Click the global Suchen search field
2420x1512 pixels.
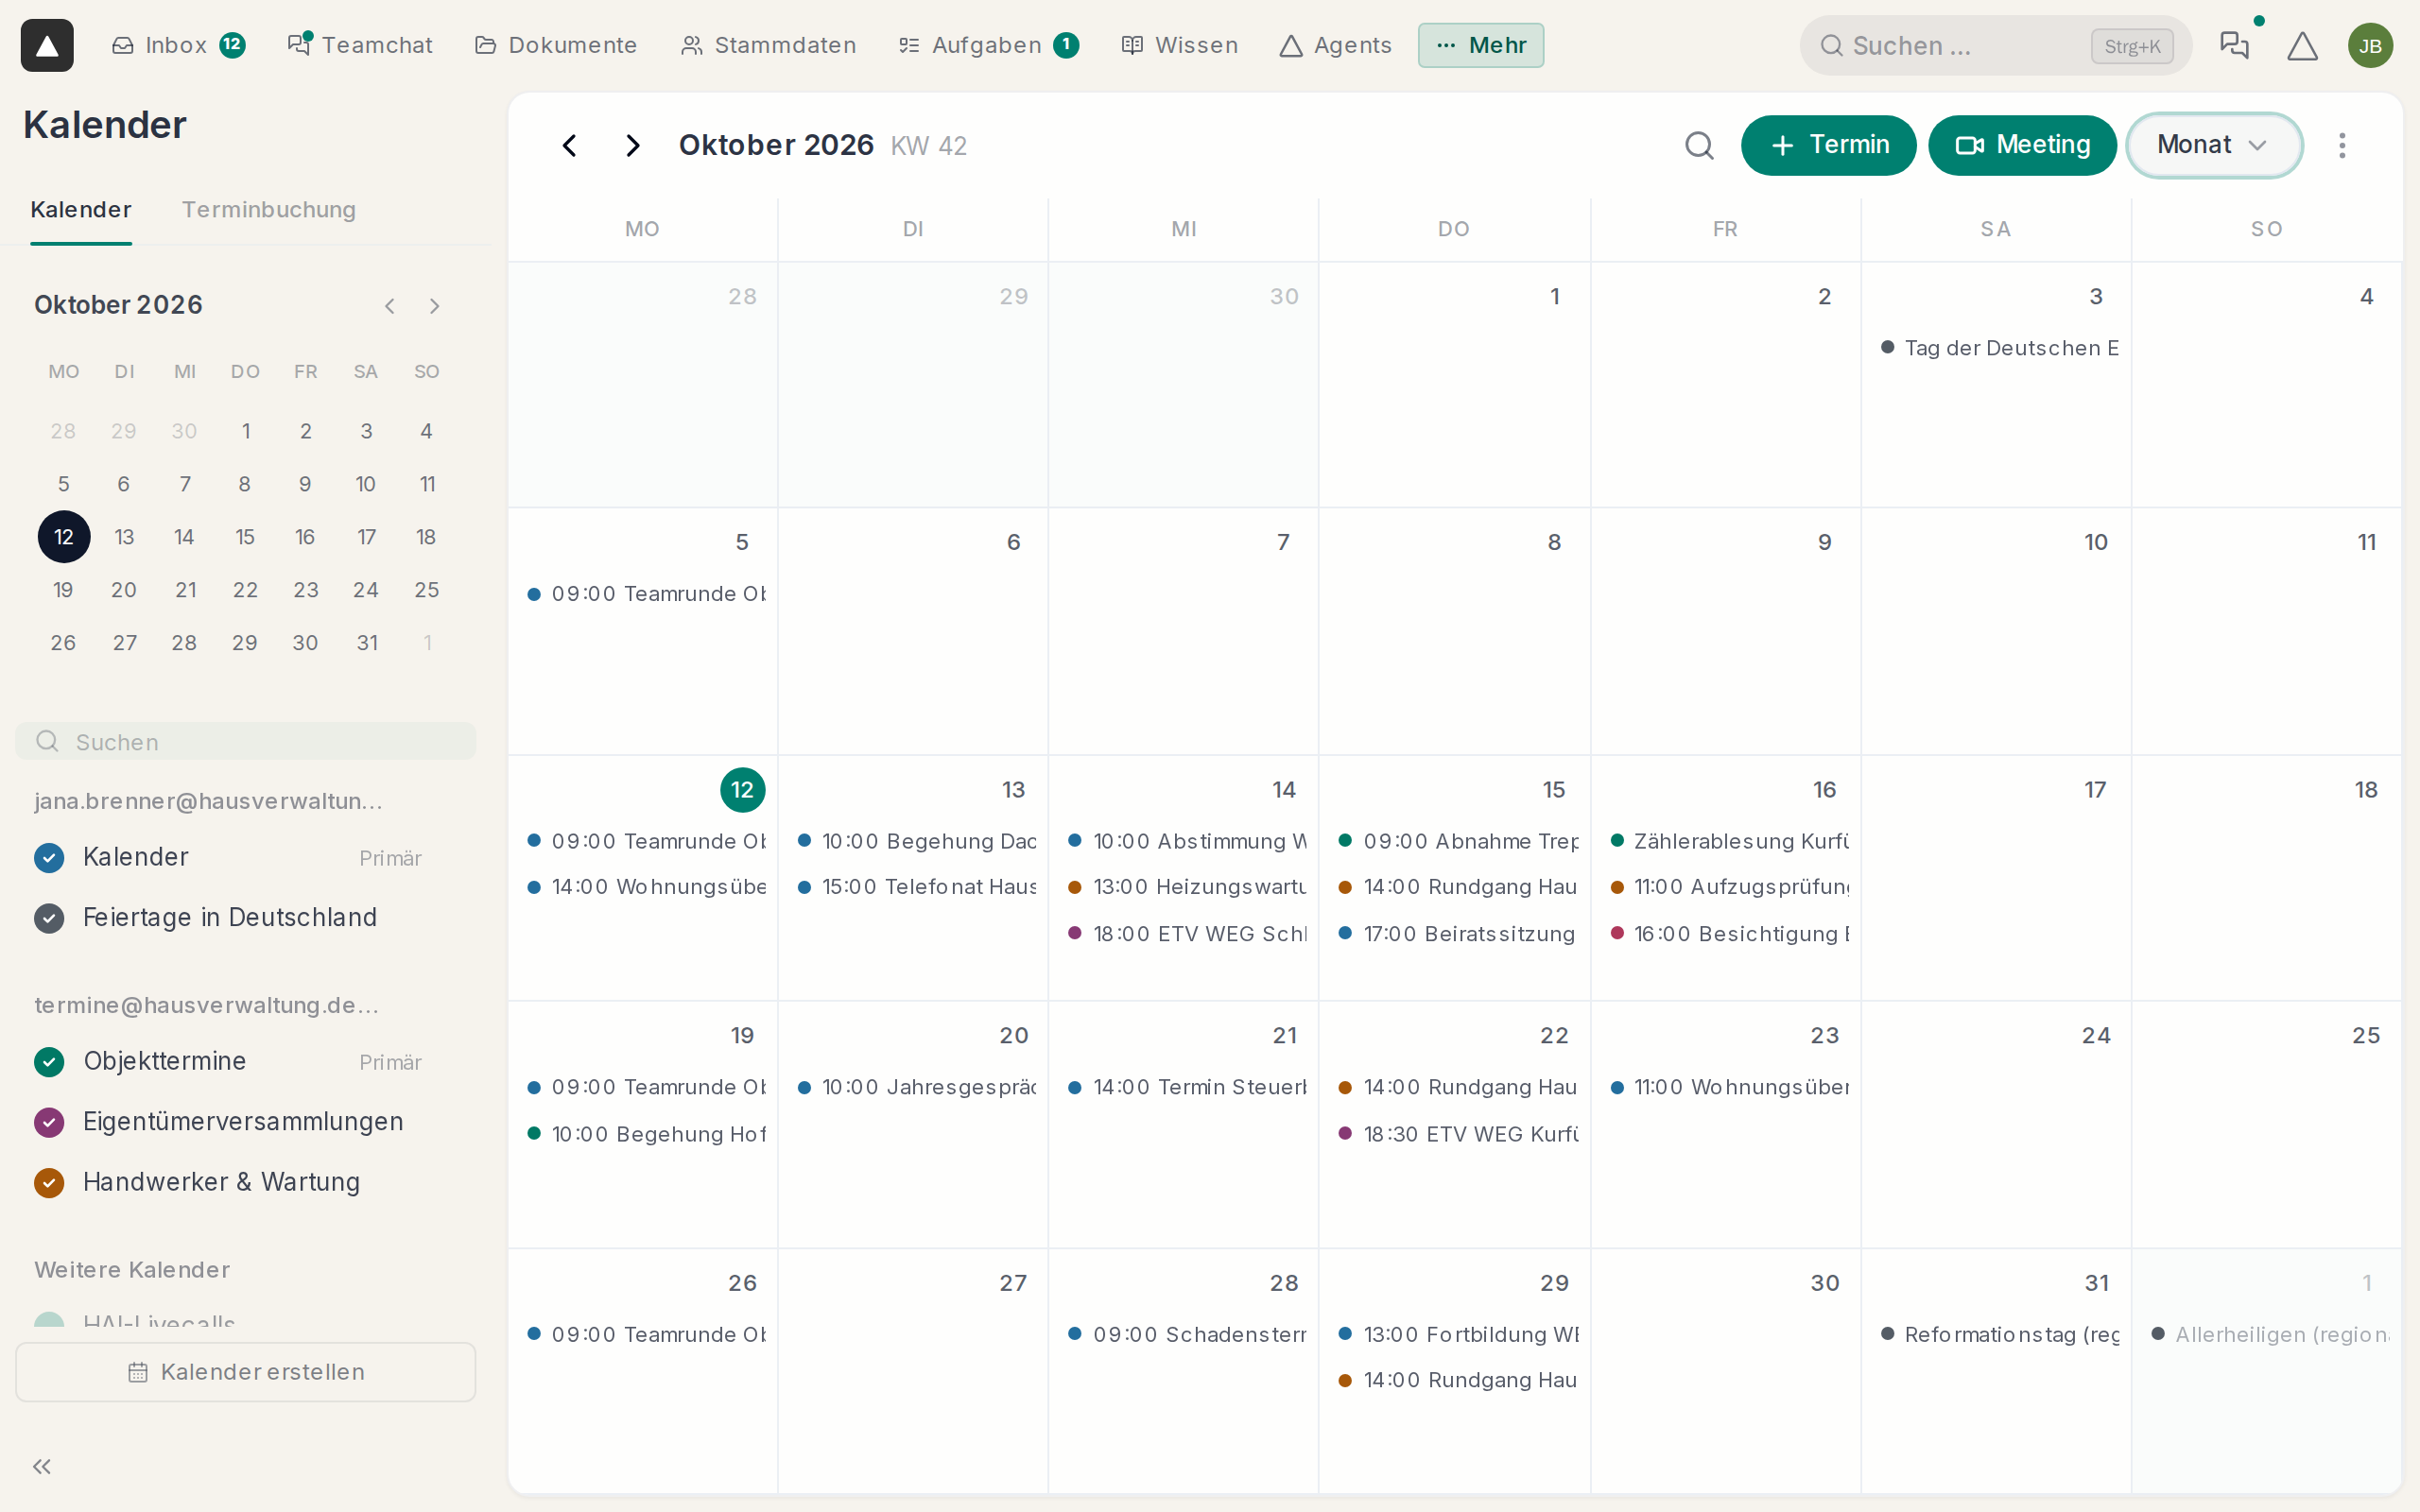(1995, 45)
